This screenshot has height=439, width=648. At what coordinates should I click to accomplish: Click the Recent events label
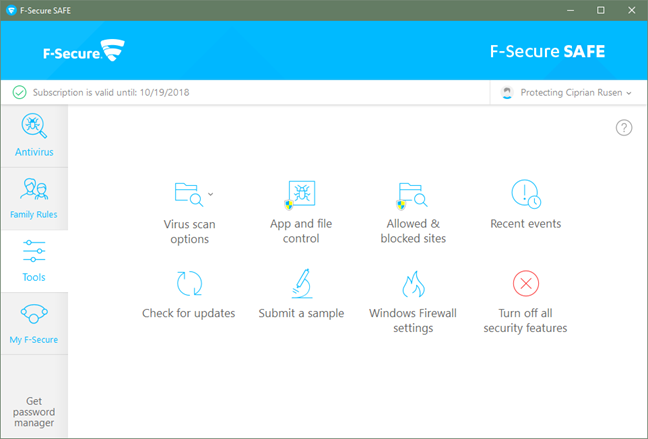point(526,224)
